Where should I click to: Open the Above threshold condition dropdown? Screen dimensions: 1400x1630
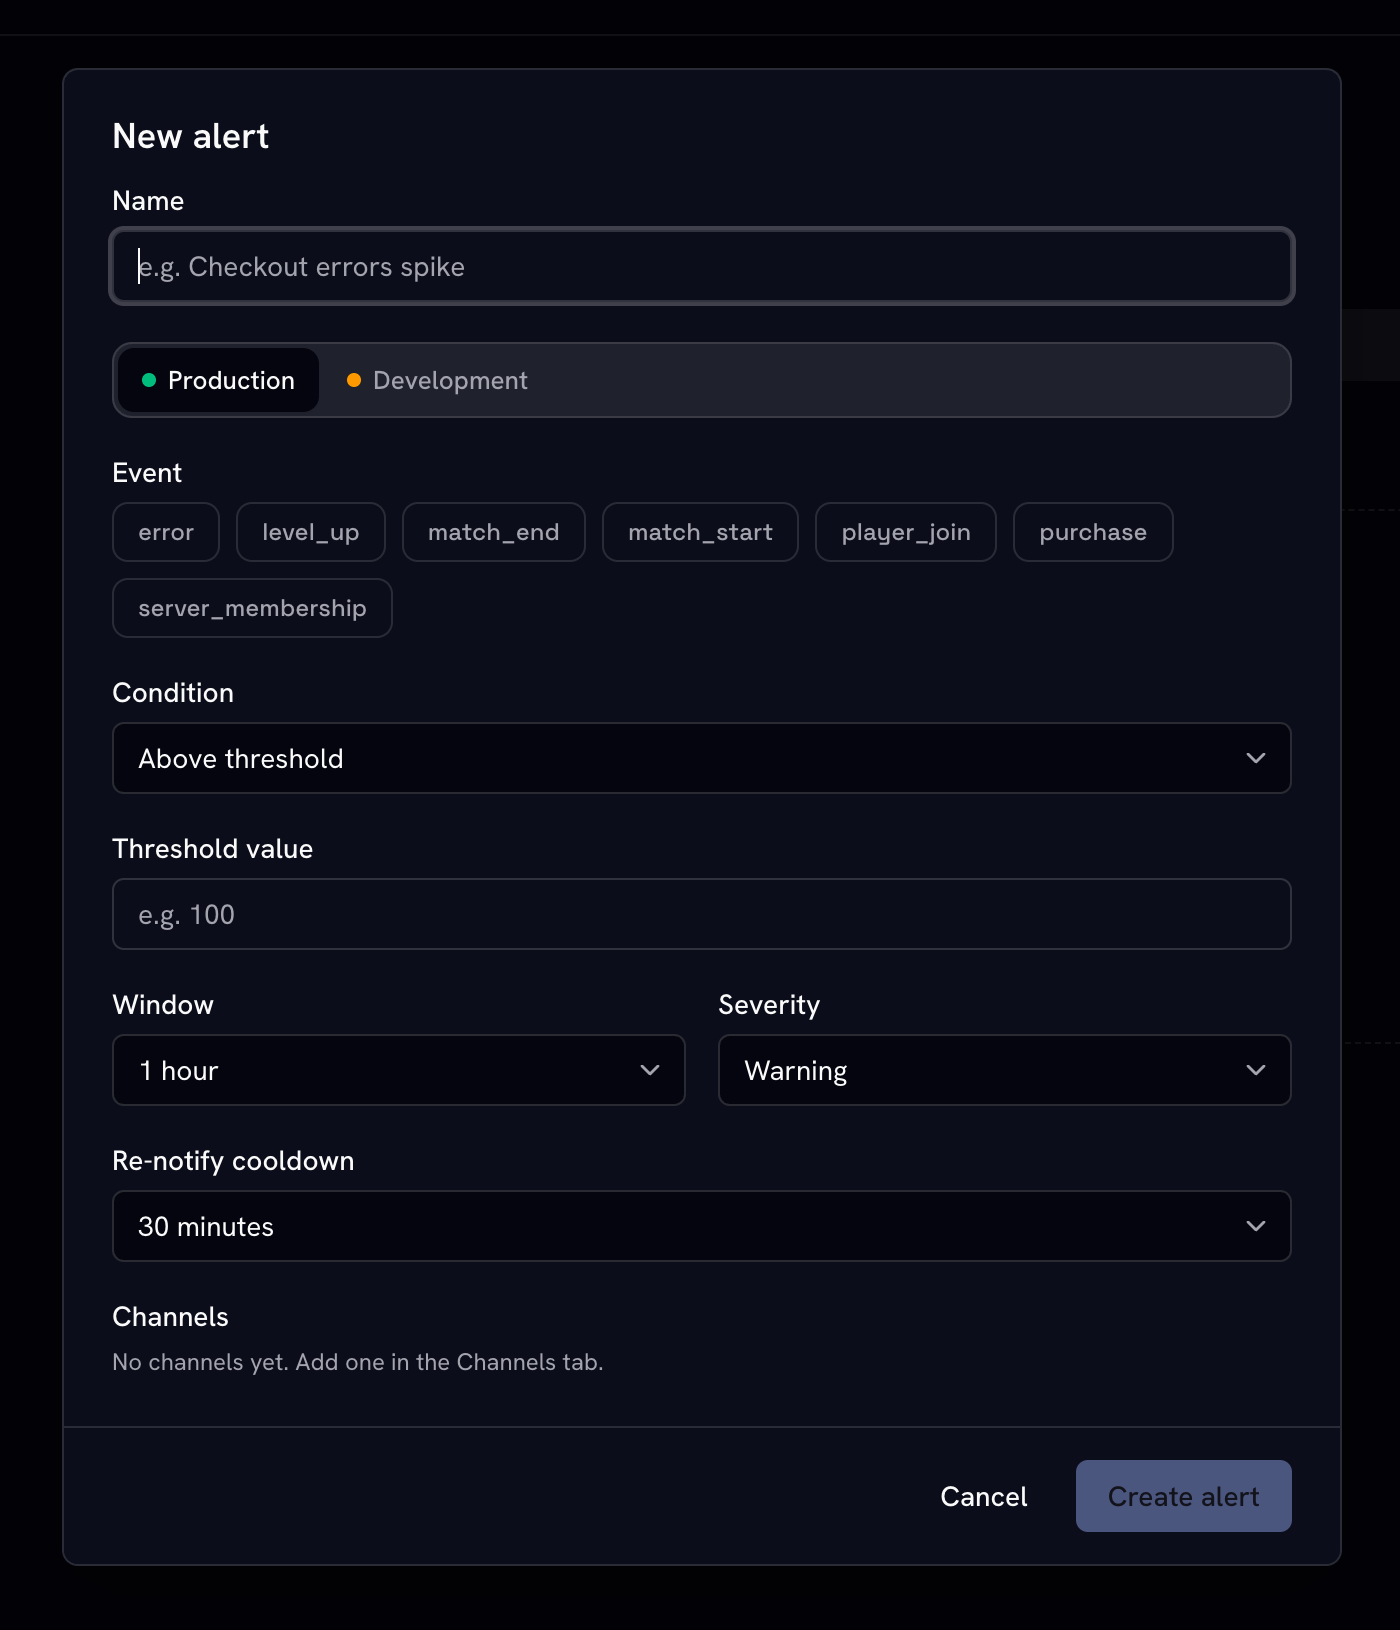(x=702, y=758)
